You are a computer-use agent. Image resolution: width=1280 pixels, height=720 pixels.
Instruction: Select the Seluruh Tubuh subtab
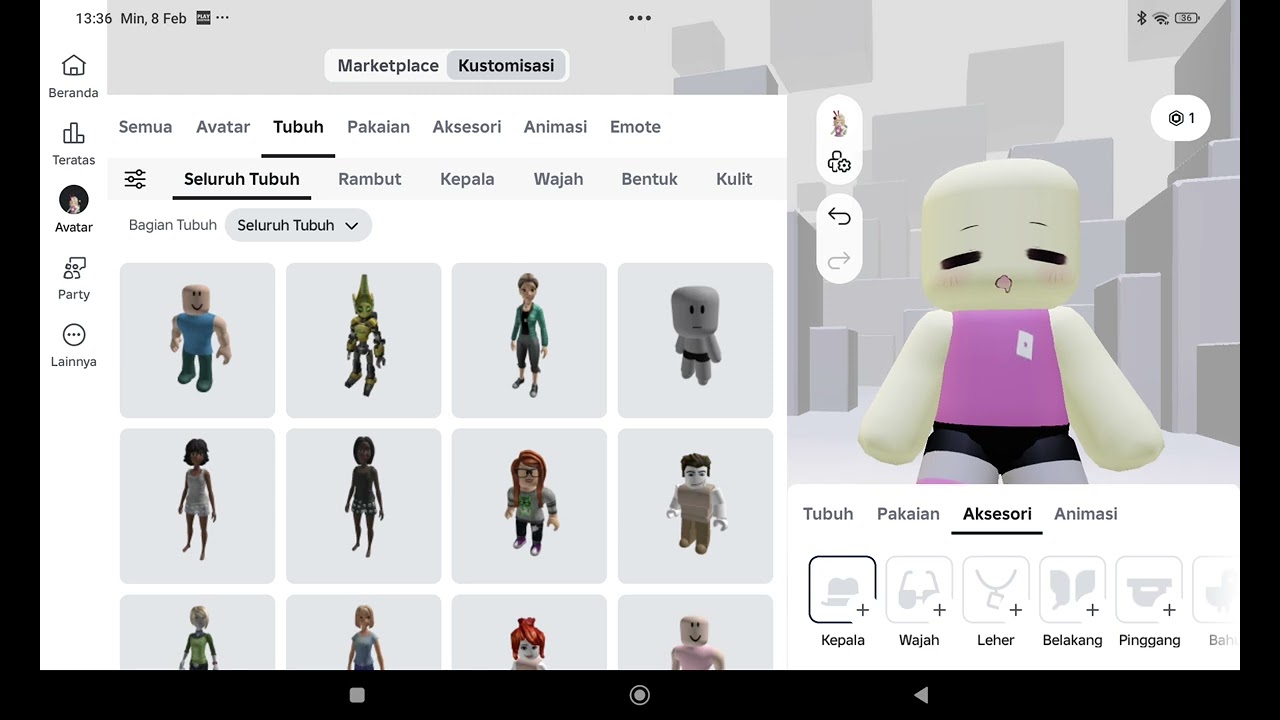pos(242,179)
